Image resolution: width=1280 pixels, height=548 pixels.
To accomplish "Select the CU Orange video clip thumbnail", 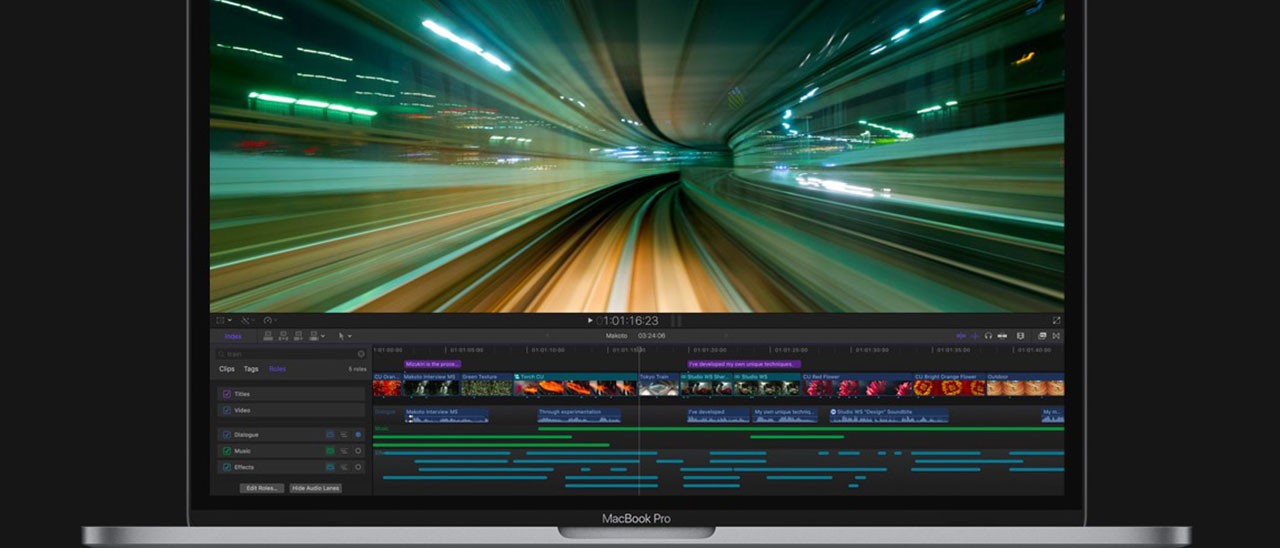I will click(387, 385).
